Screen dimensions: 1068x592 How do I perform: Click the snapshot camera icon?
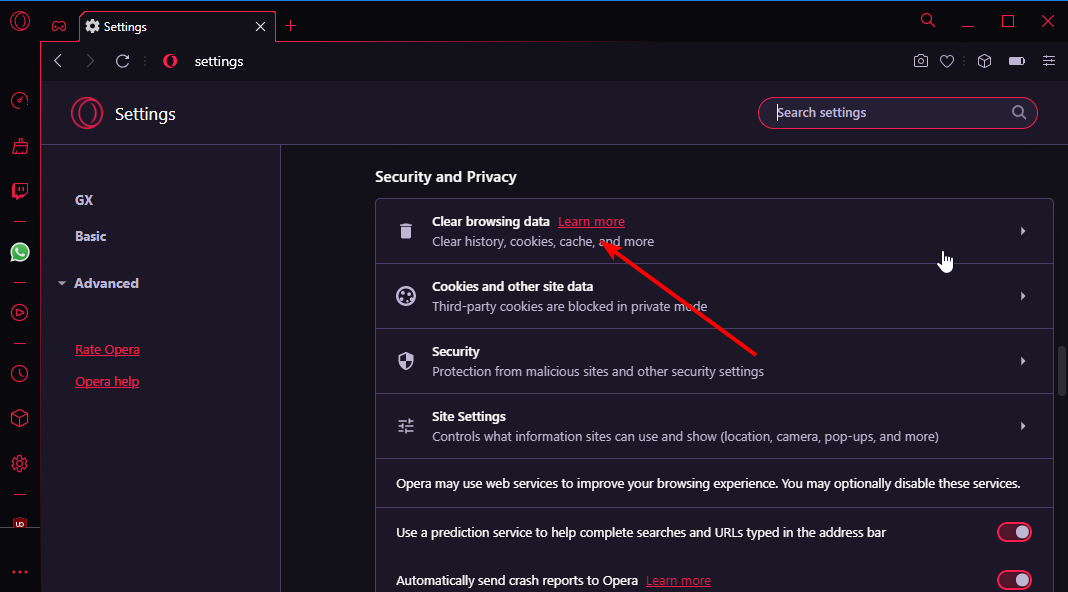(920, 61)
